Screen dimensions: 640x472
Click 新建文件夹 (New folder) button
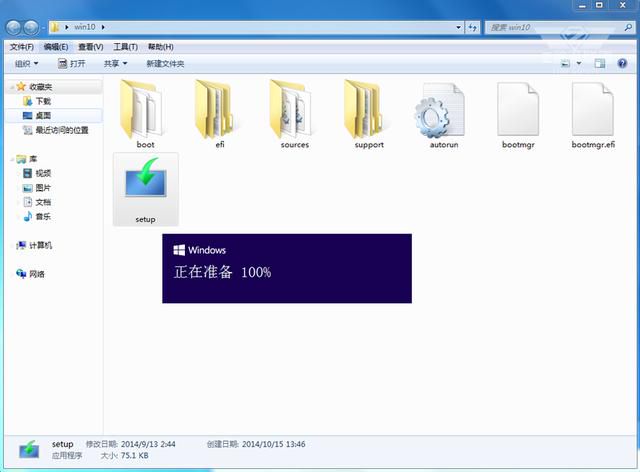tap(165, 63)
